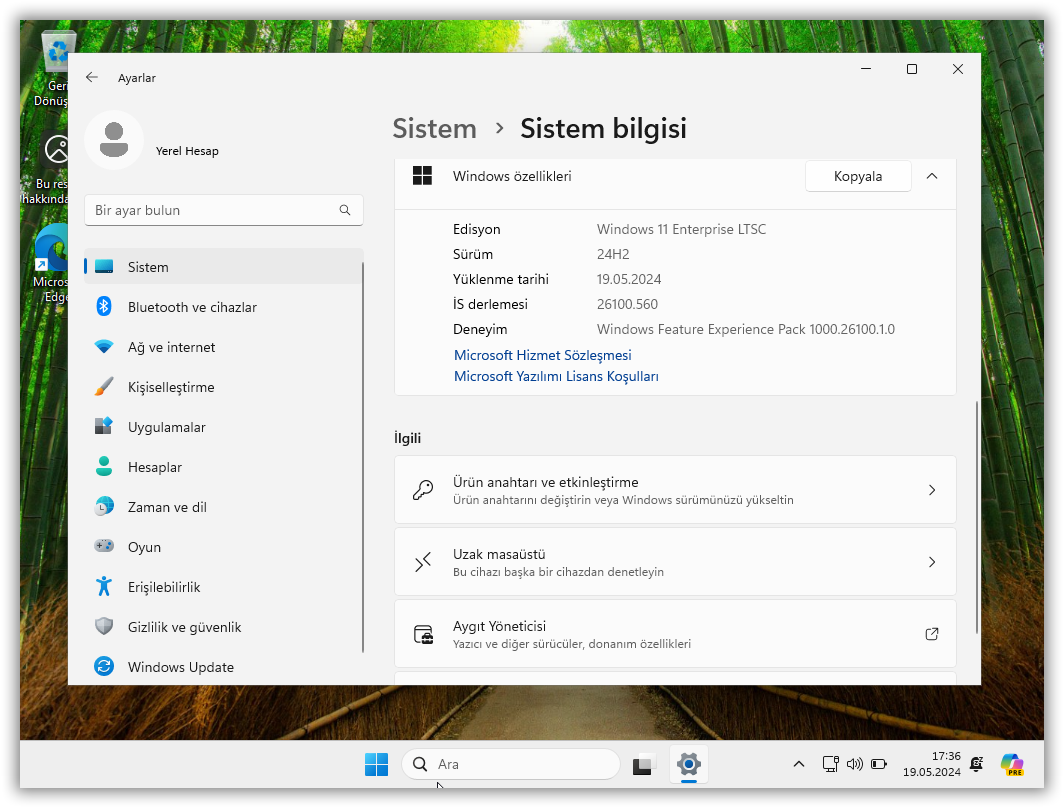1064x808 pixels.
Task: Click the sidebar vertical scrollbar
Action: coord(364,458)
